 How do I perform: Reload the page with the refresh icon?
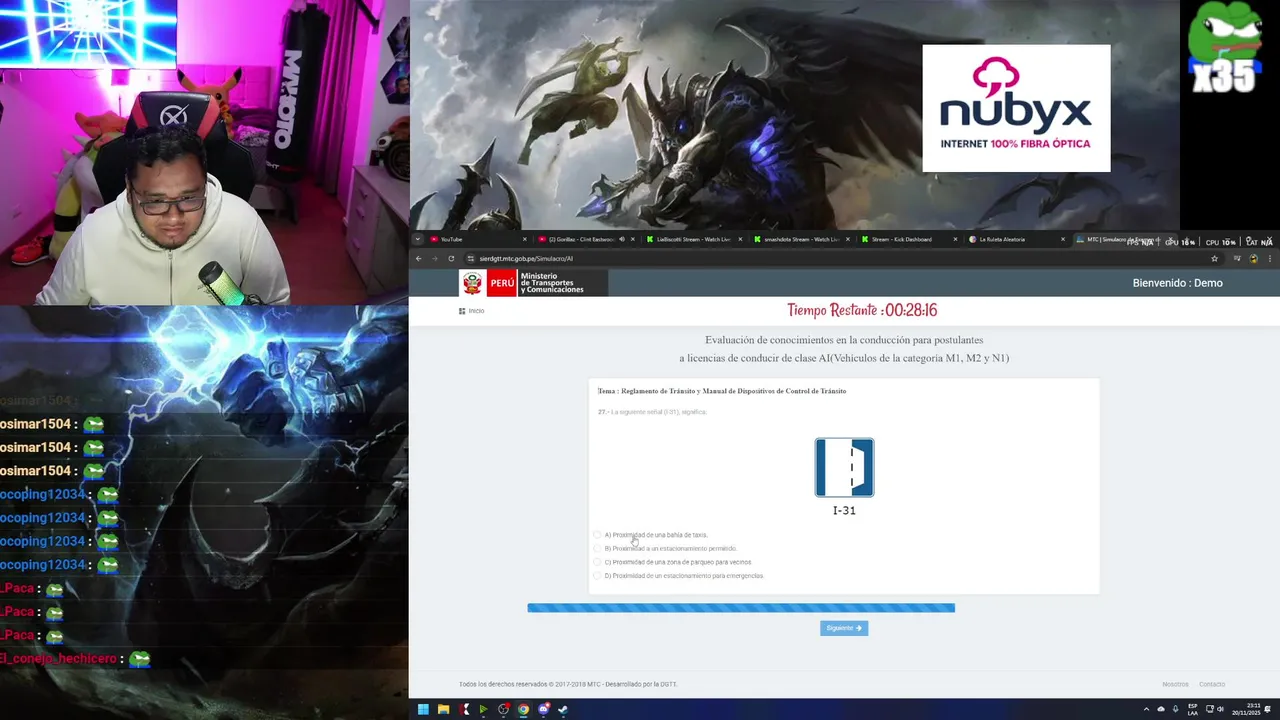pos(451,259)
